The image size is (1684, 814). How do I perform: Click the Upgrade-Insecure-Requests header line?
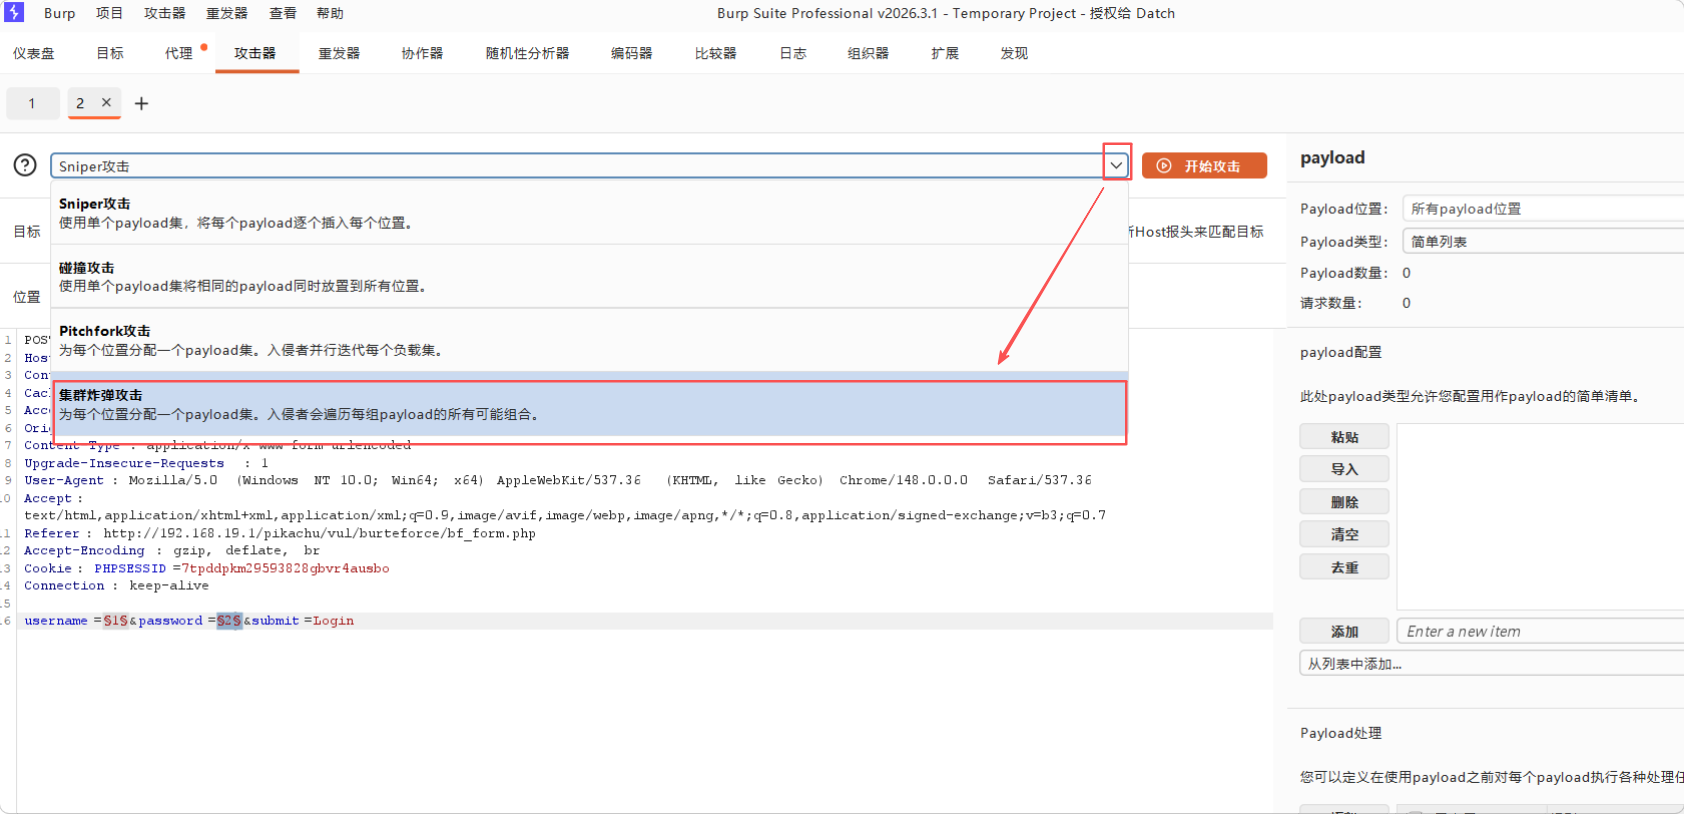147,463
